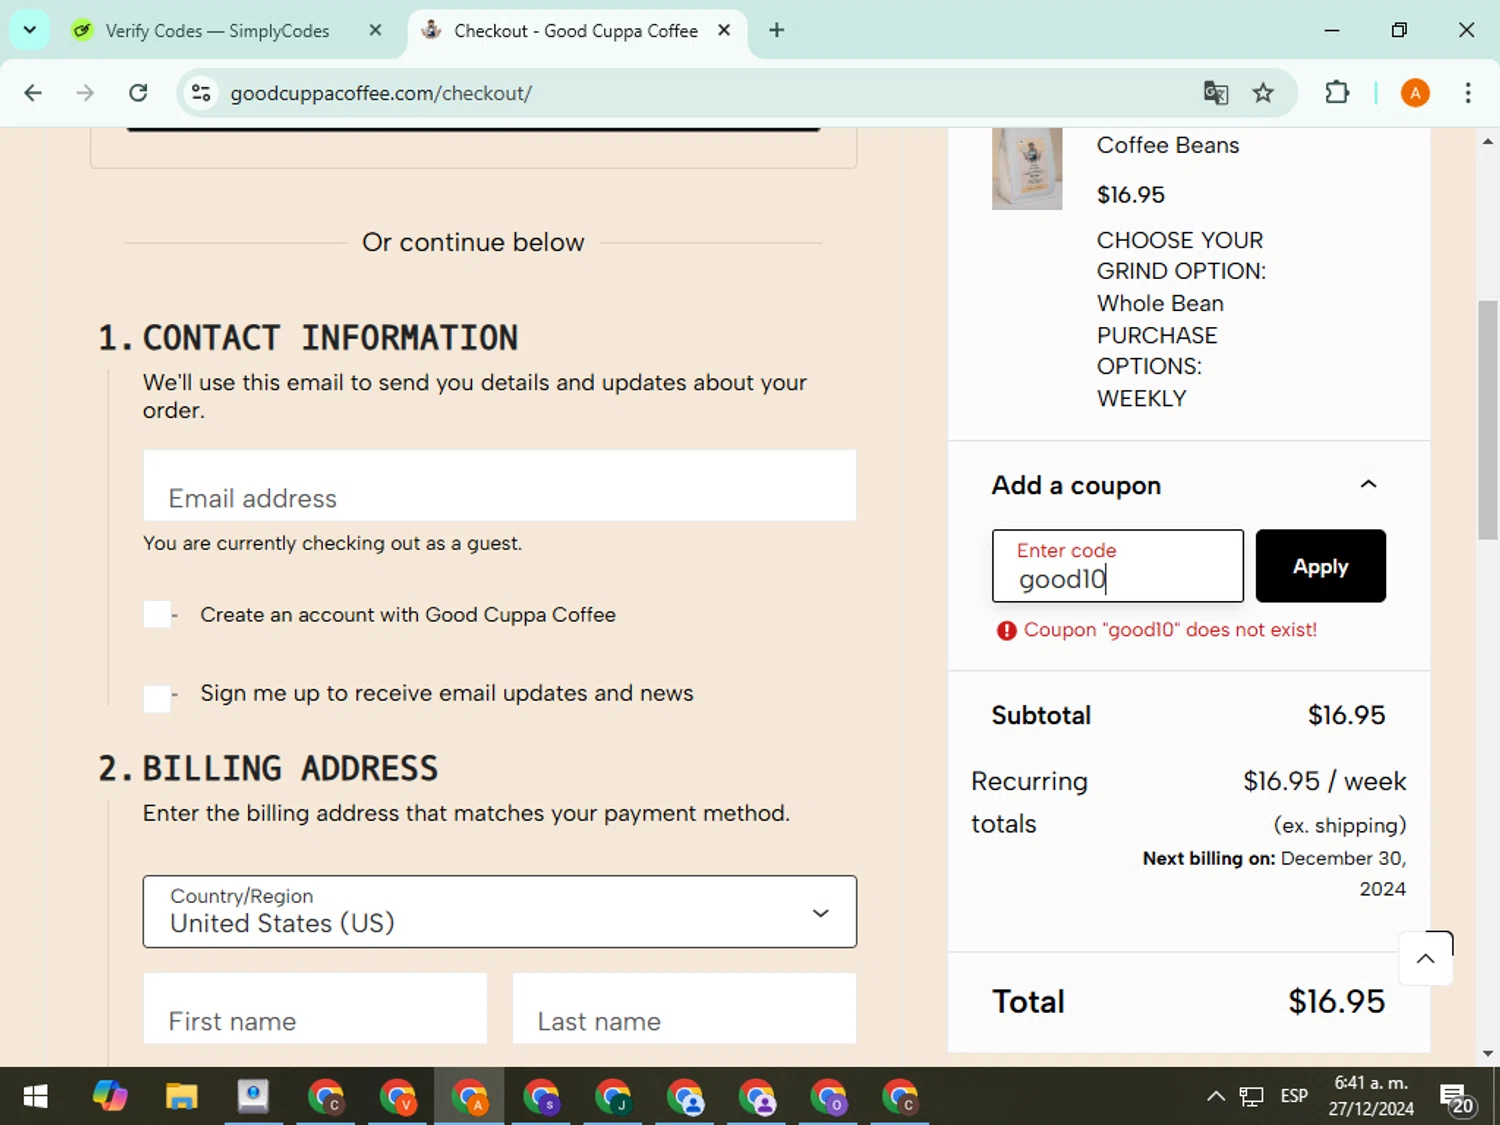Go back to the previous page
Image resolution: width=1500 pixels, height=1125 pixels.
33,93
